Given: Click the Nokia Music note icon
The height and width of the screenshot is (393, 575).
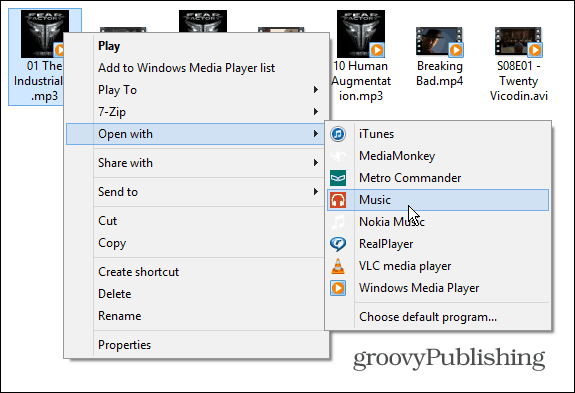Looking at the screenshot, I should 338,222.
